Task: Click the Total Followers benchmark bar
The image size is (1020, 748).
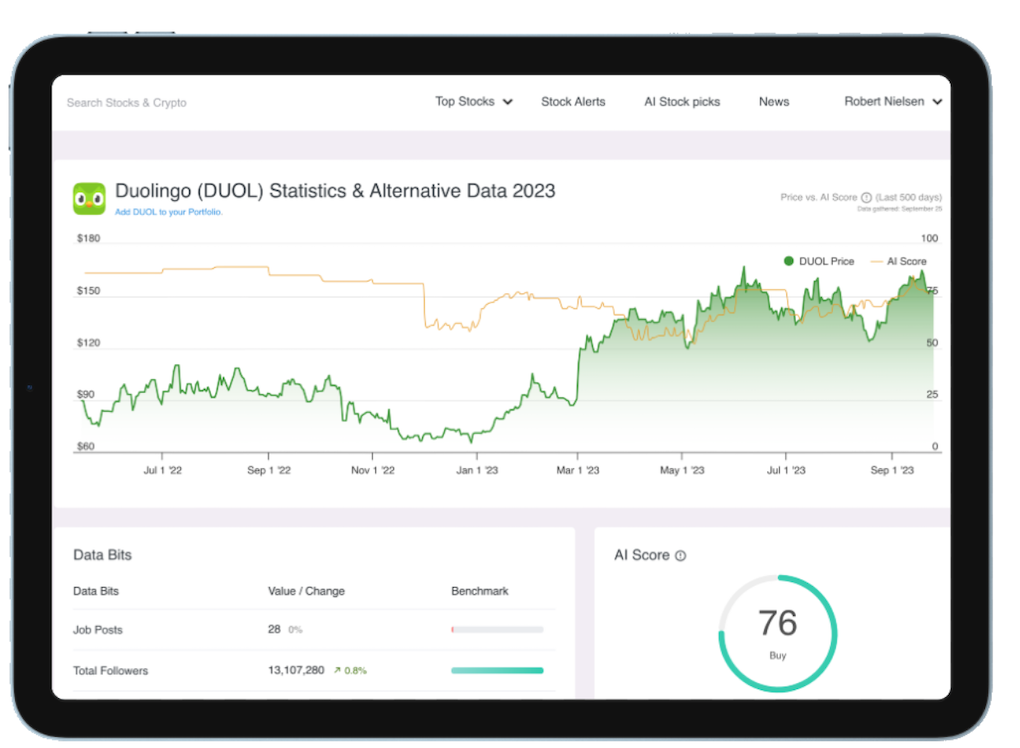Action: pos(497,671)
